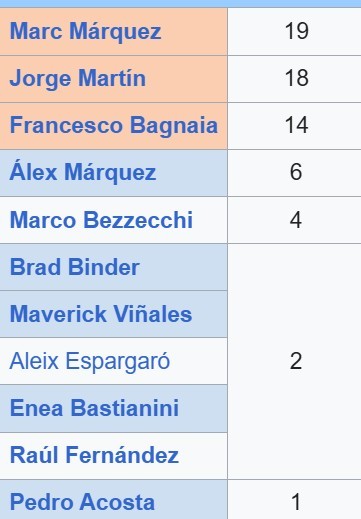
Task: Open Marco Bezzecchi's page
Action: pos(101,220)
